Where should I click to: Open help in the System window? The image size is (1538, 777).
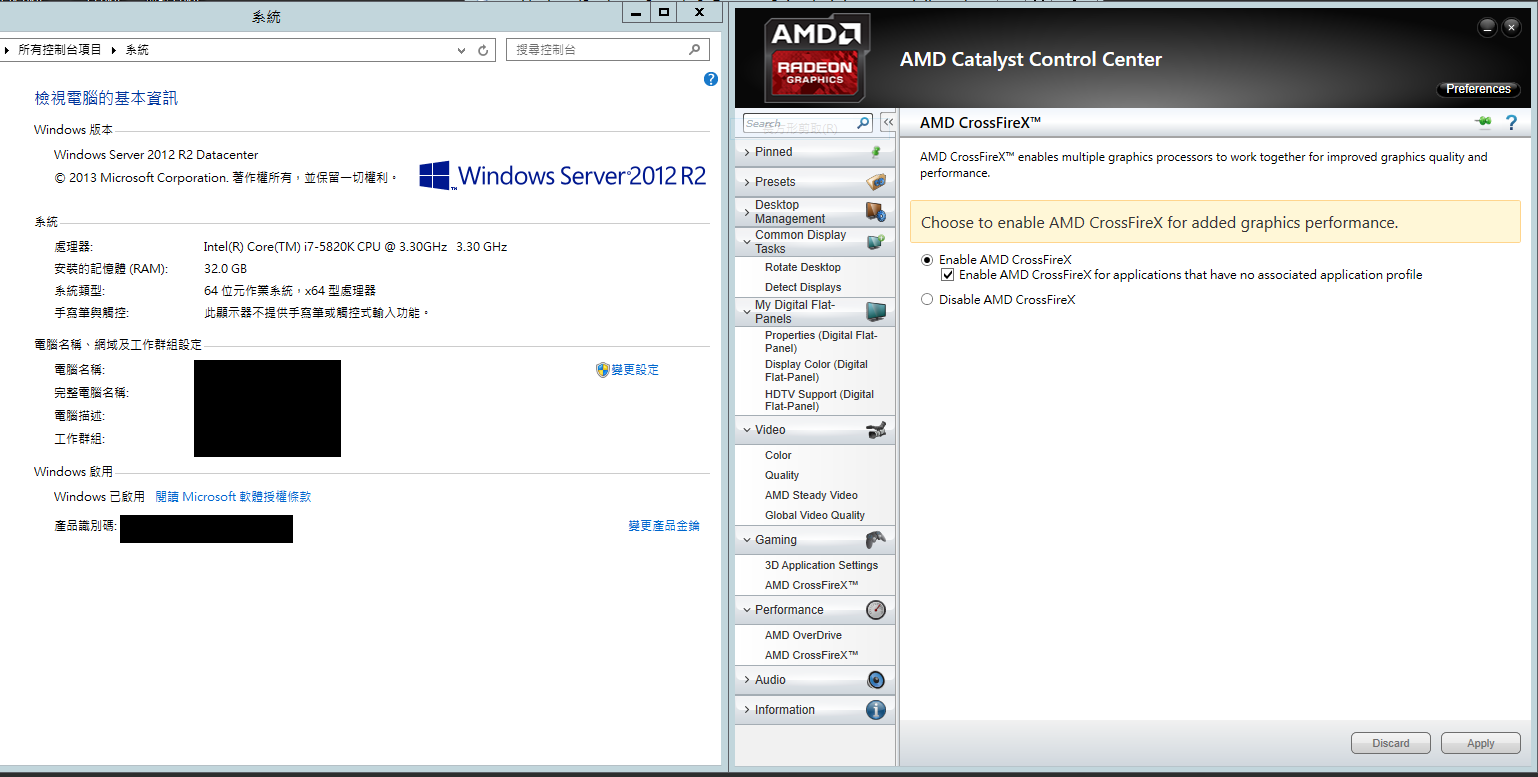[x=710, y=79]
